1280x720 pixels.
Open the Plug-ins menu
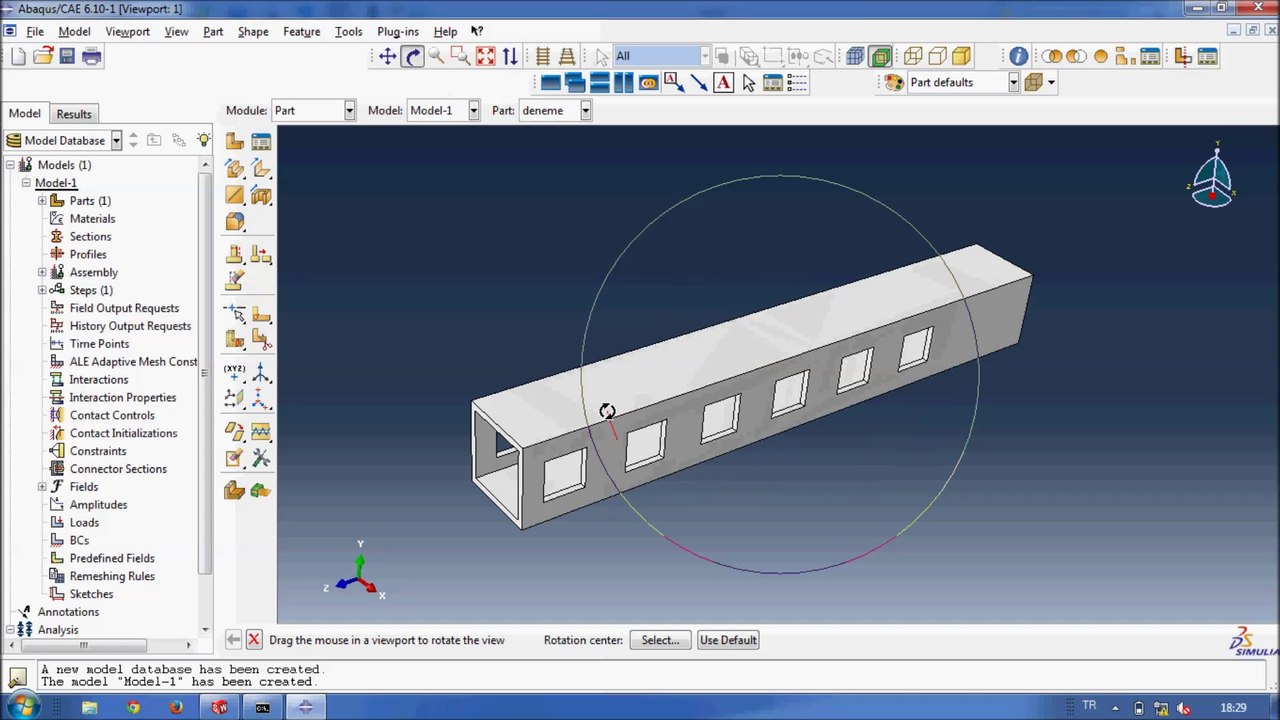click(x=398, y=32)
